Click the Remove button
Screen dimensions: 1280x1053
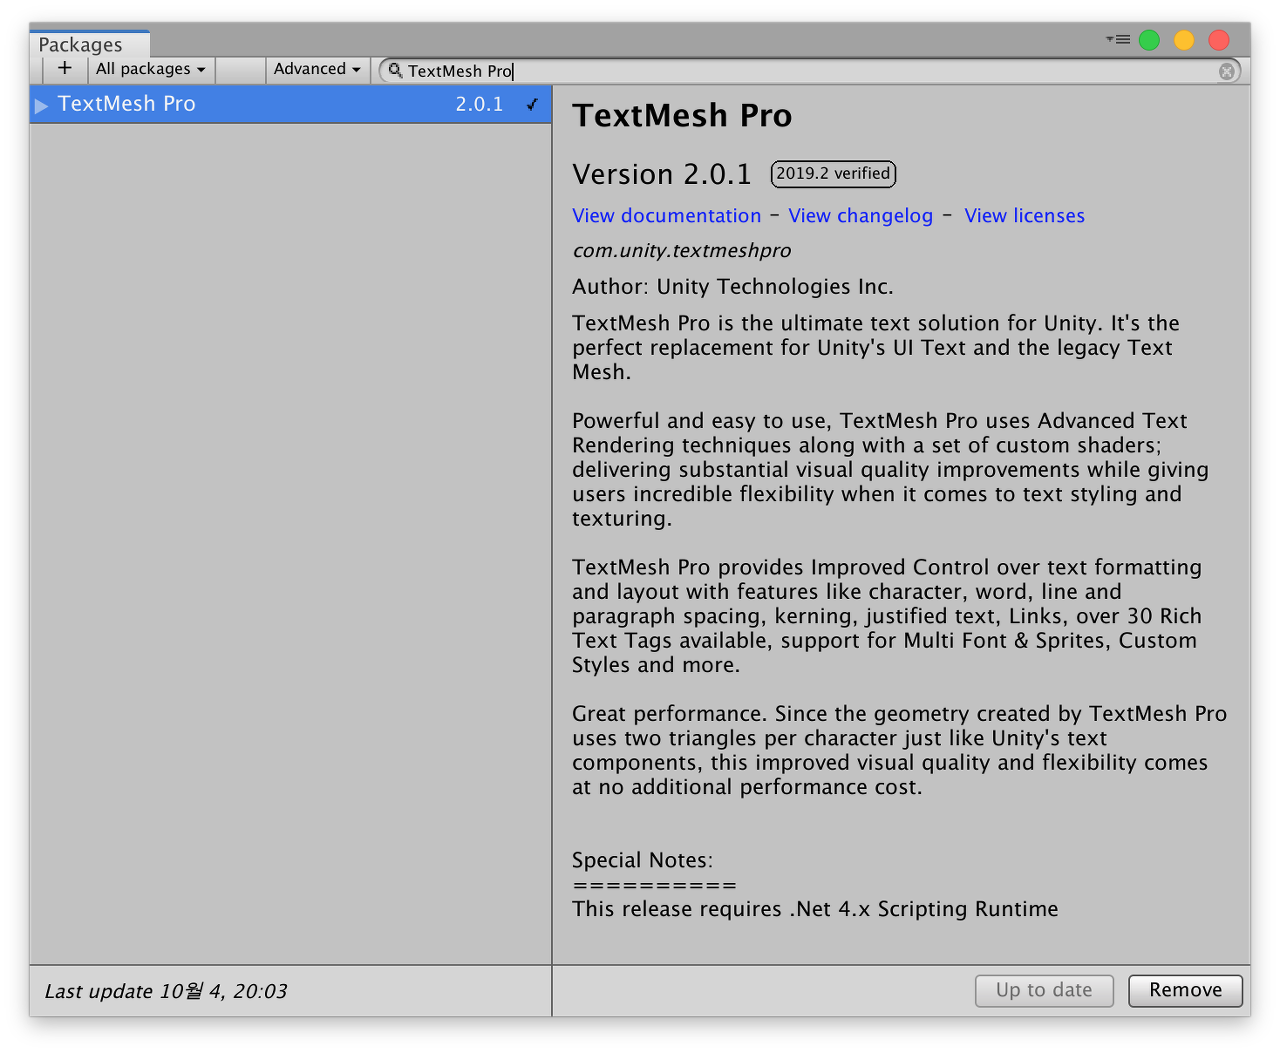tap(1185, 990)
